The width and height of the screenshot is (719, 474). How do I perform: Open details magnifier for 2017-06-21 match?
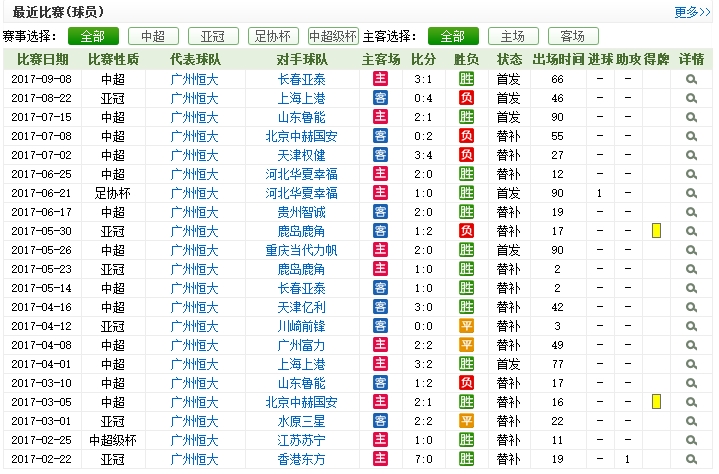tap(691, 193)
